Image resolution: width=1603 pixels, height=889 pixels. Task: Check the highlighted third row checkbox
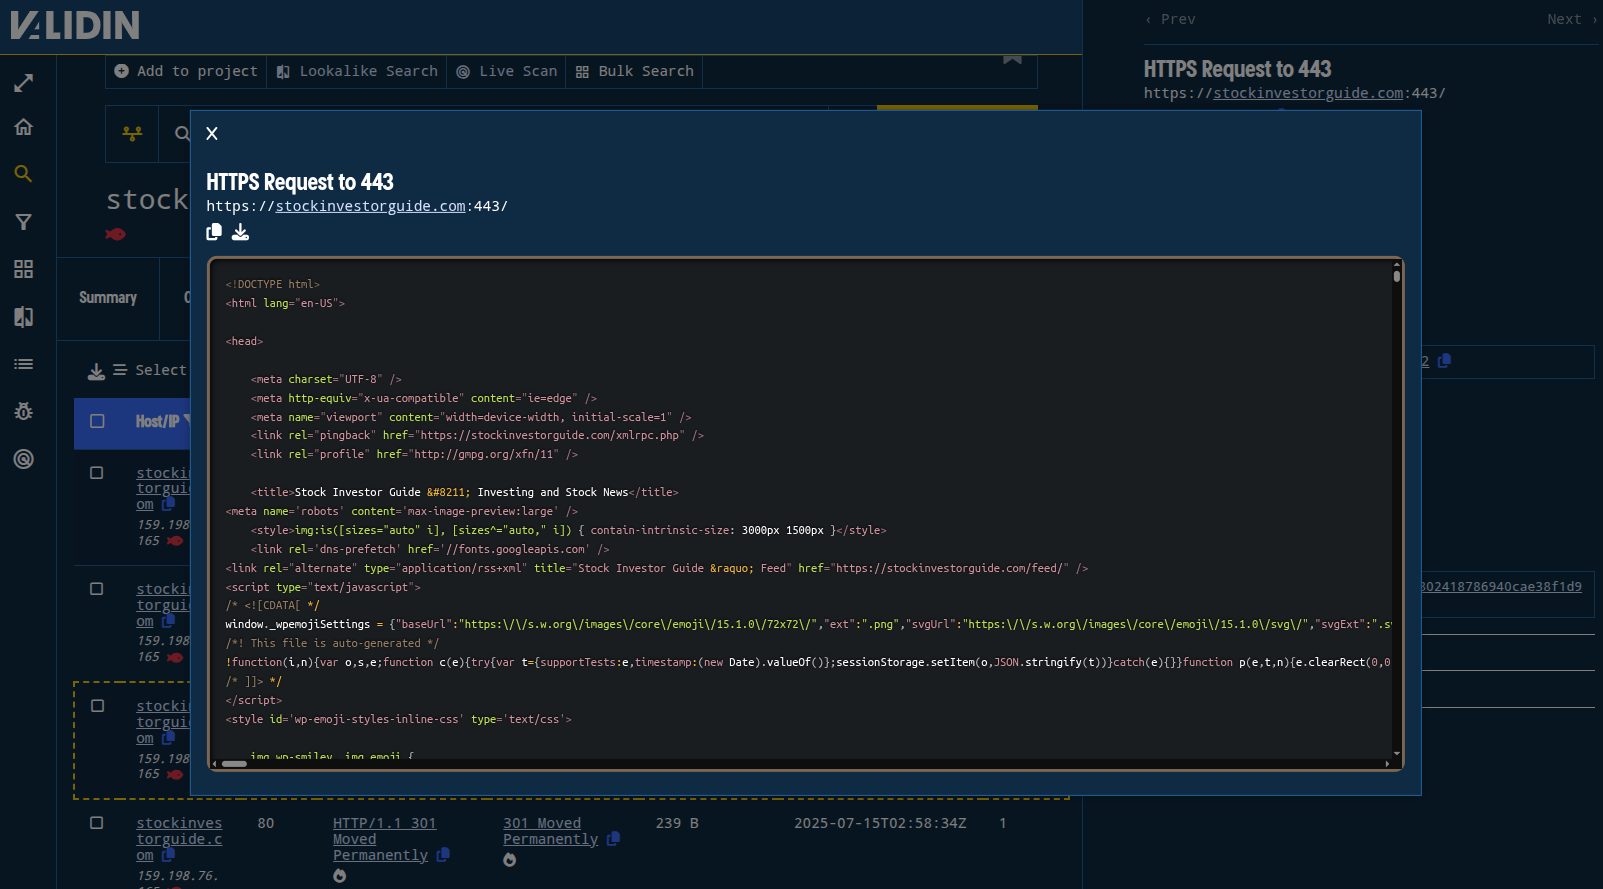[97, 706]
